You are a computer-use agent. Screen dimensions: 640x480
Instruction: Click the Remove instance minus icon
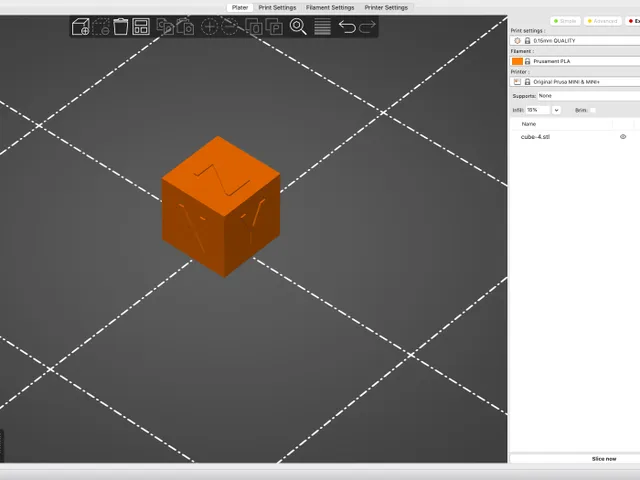tap(229, 27)
